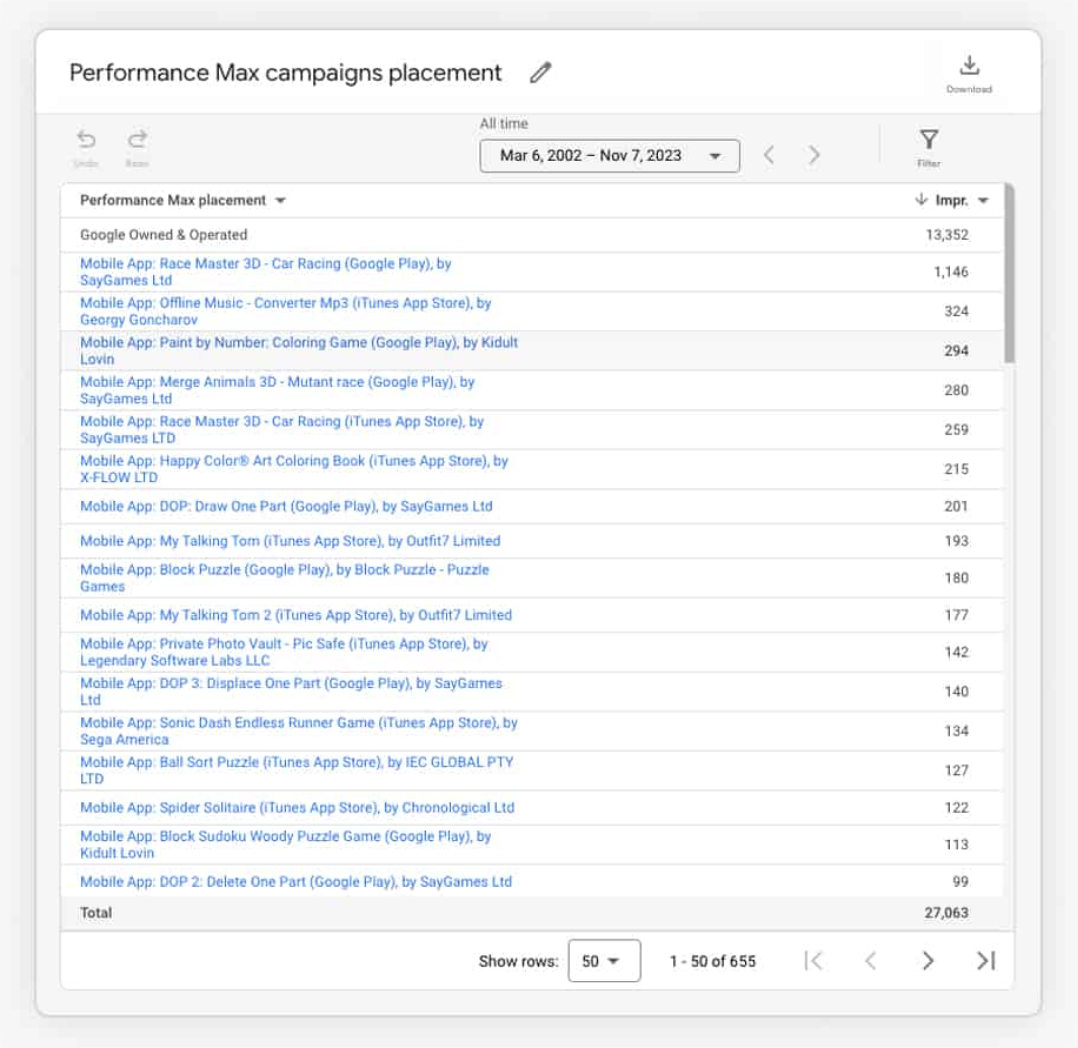Select Google Owned & Operated row text
The height and width of the screenshot is (1048, 1078).
click(164, 234)
